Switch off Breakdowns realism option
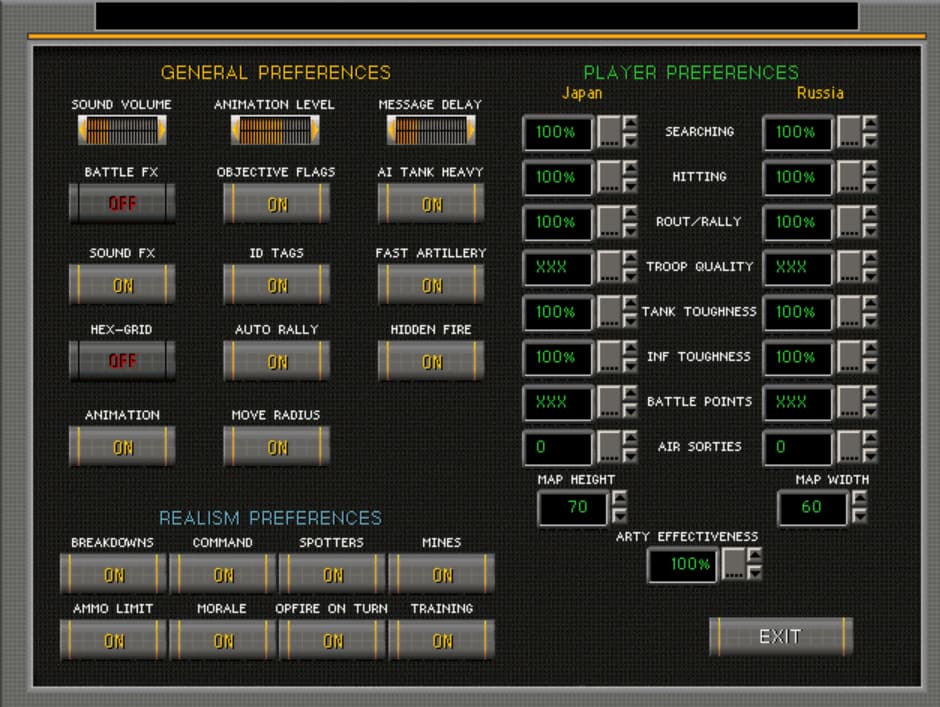Viewport: 940px width, 707px height. [x=113, y=575]
